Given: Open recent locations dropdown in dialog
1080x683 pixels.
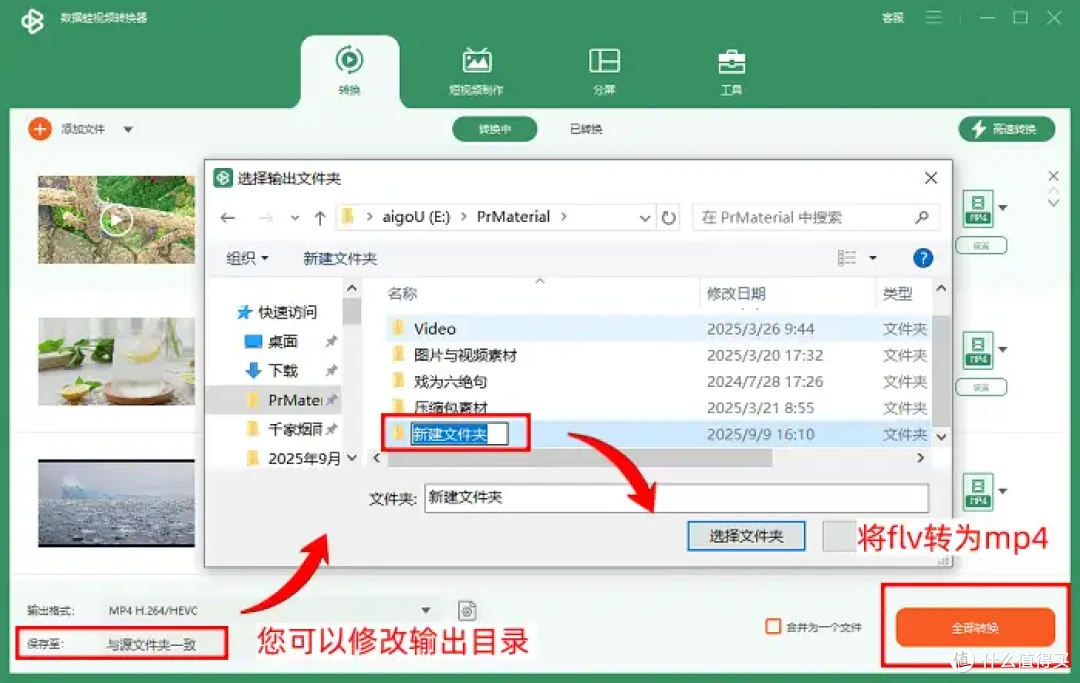Looking at the screenshot, I should tap(295, 218).
